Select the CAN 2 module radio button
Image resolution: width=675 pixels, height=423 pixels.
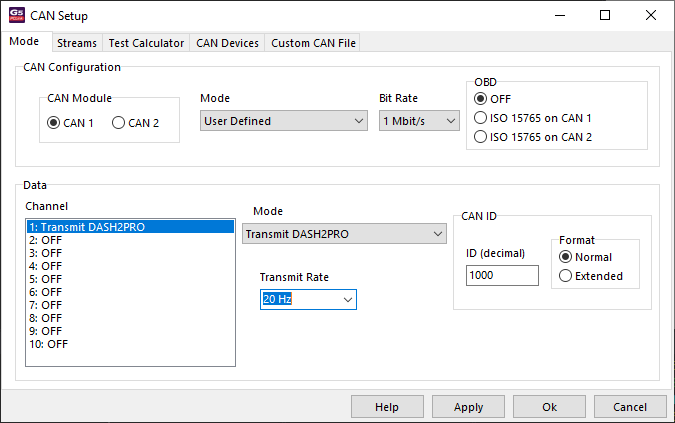[119, 123]
